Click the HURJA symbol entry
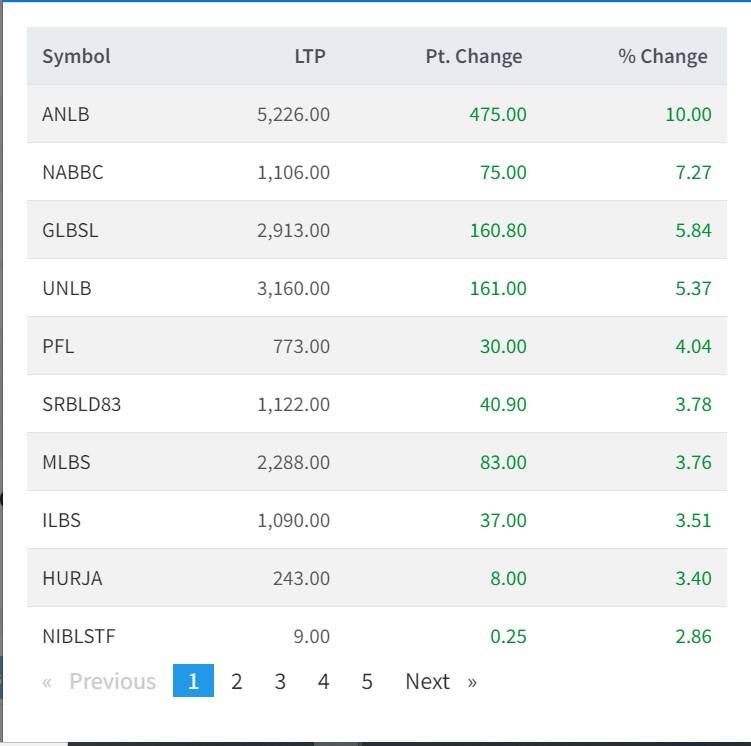751x746 pixels. (72, 578)
